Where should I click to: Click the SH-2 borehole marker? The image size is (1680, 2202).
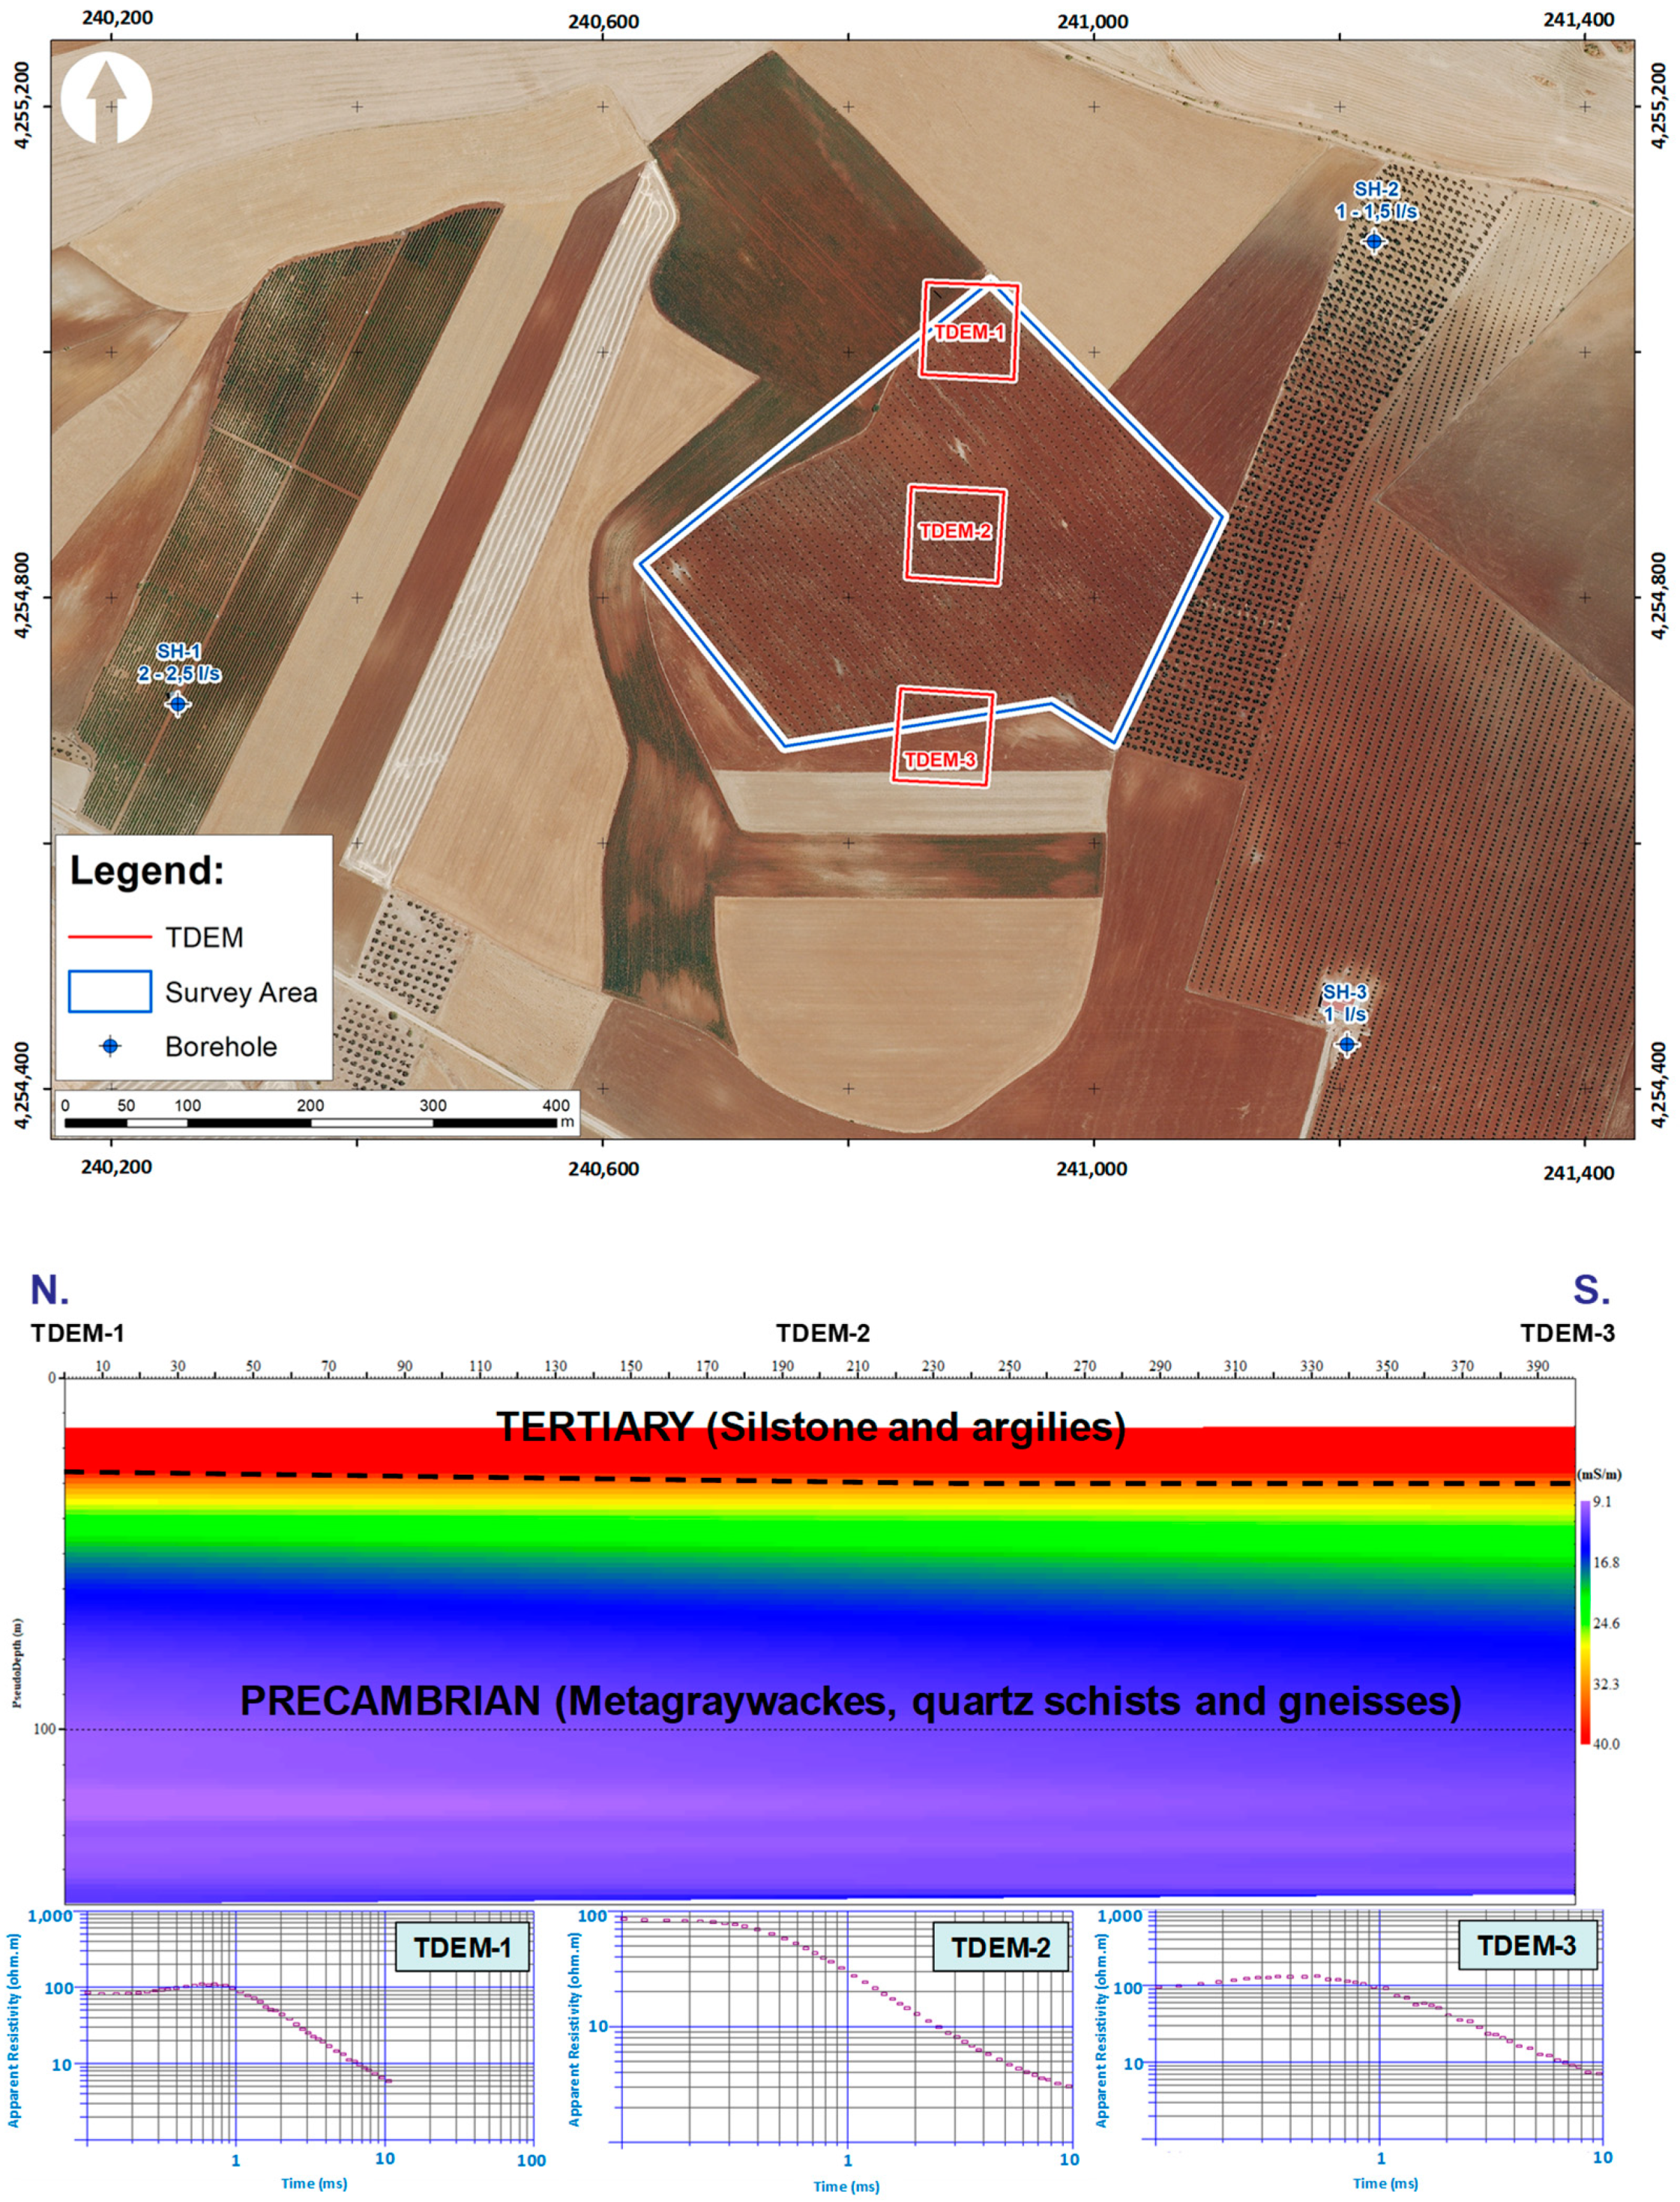(1374, 241)
